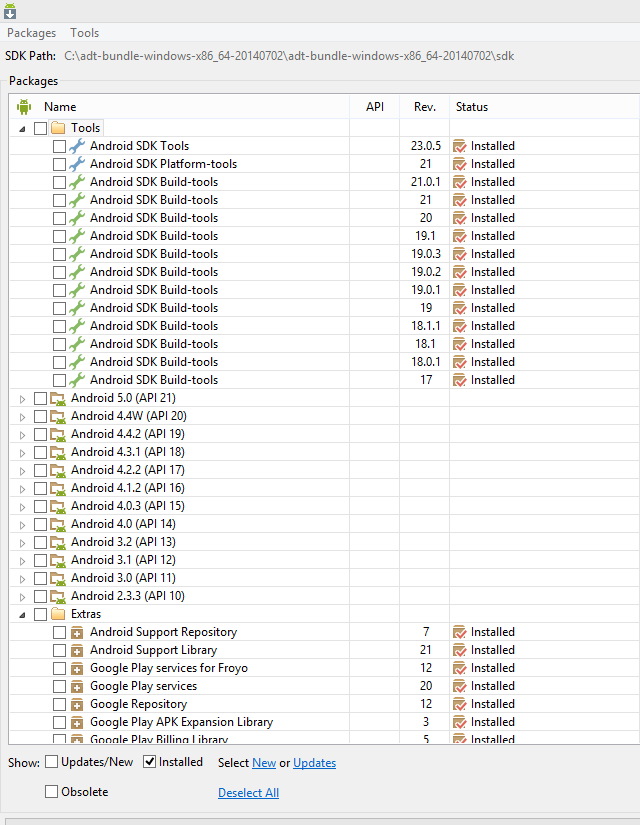Expand the Android 4.4W (API 20) node
640x825 pixels.
coord(22,417)
